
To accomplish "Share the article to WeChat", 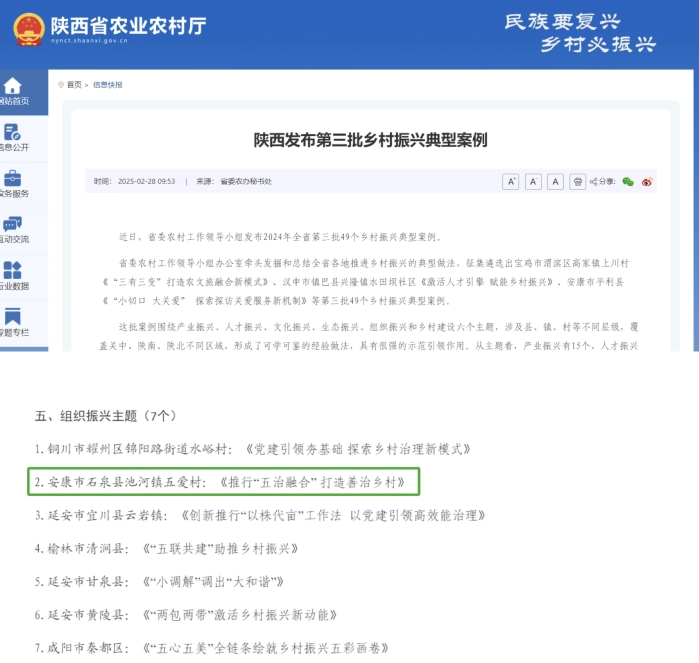I will point(628,182).
